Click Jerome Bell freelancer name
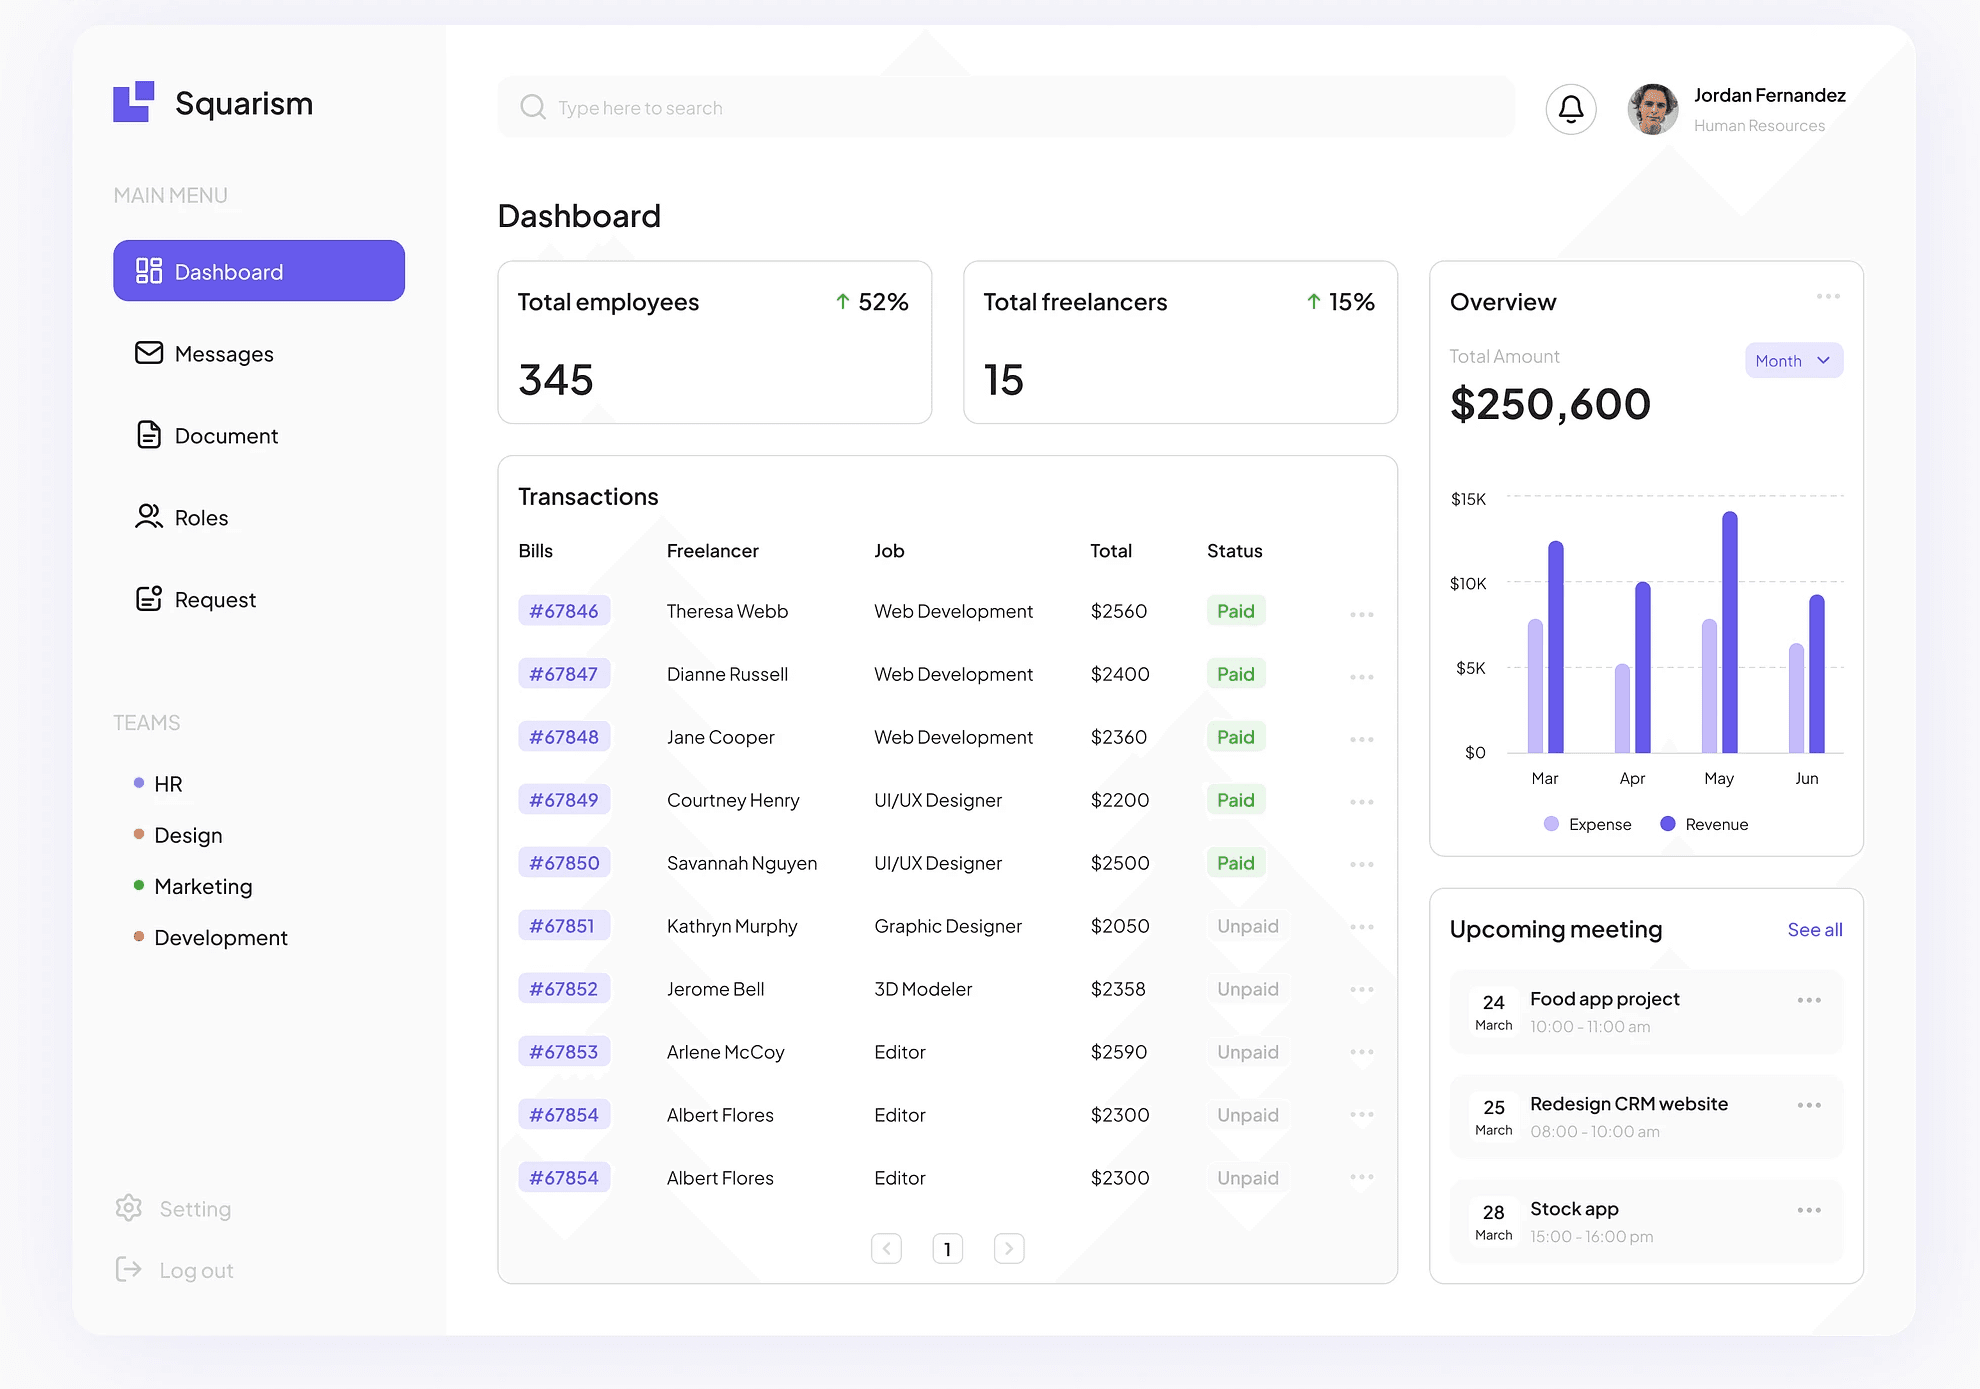The height and width of the screenshot is (1389, 1980). pos(716,989)
